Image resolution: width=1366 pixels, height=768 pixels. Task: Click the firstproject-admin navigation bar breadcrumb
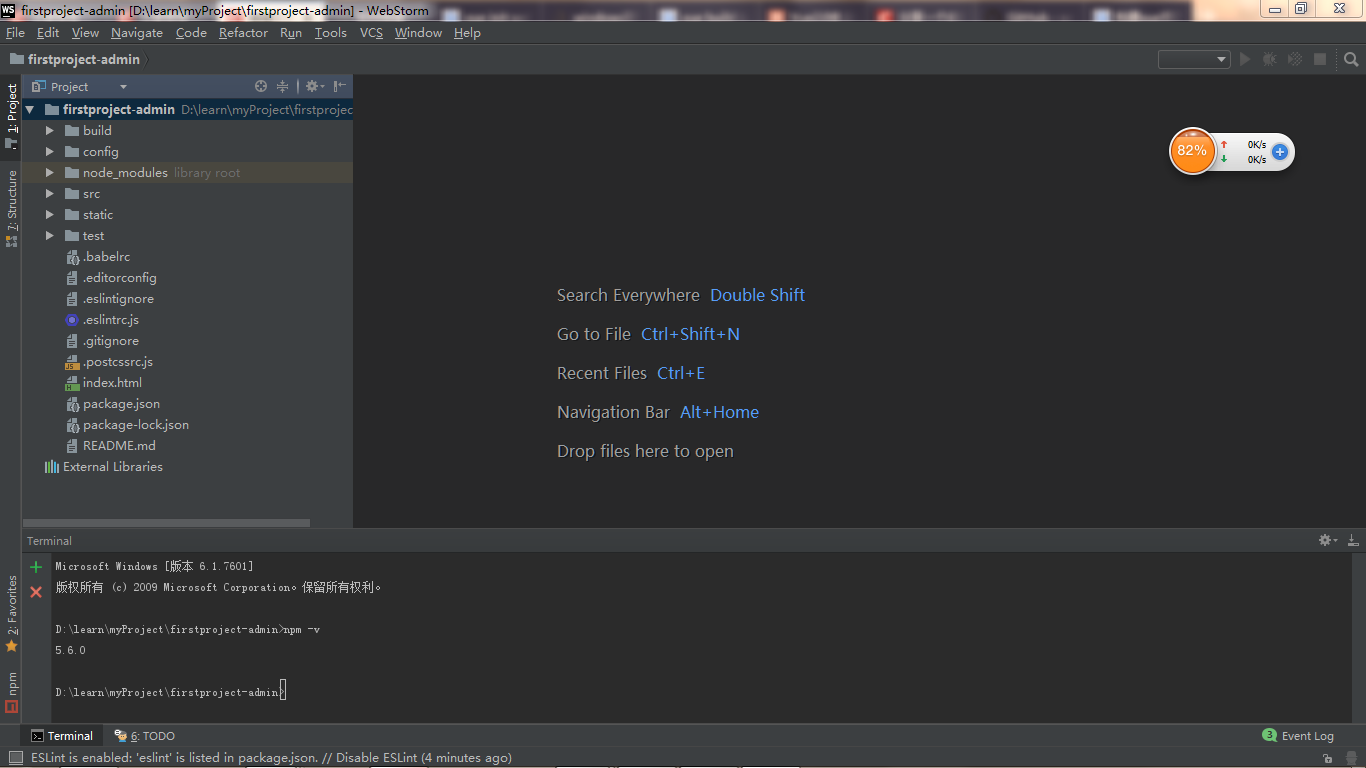(x=75, y=59)
